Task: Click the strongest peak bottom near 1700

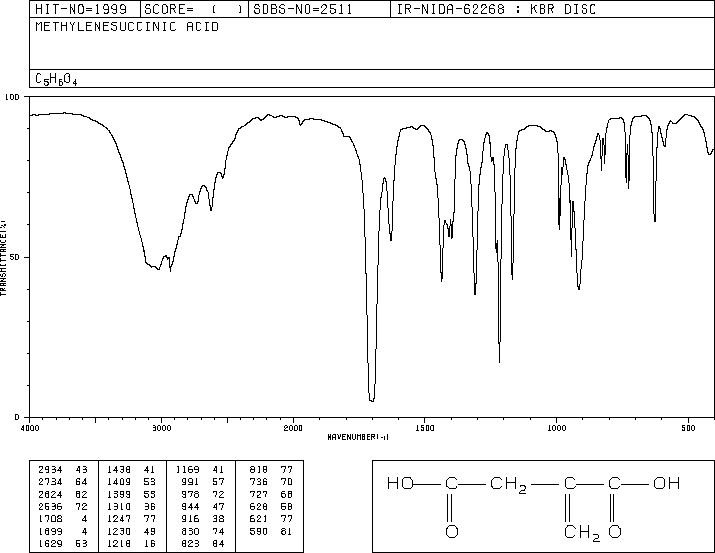Action: coord(372,400)
